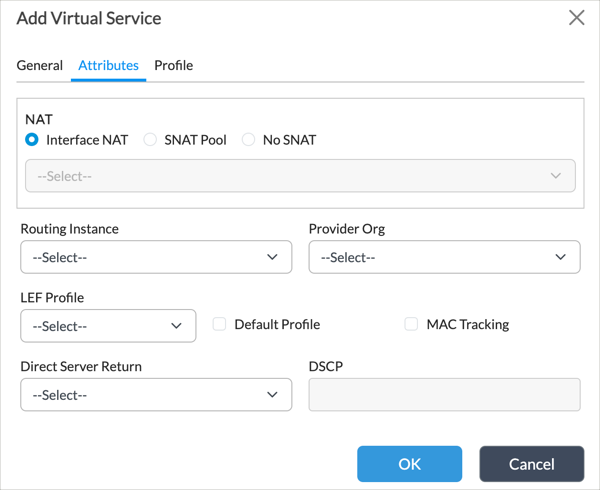Open the Provider Org dropdown
Screen dimensions: 600x490
[x=445, y=257]
